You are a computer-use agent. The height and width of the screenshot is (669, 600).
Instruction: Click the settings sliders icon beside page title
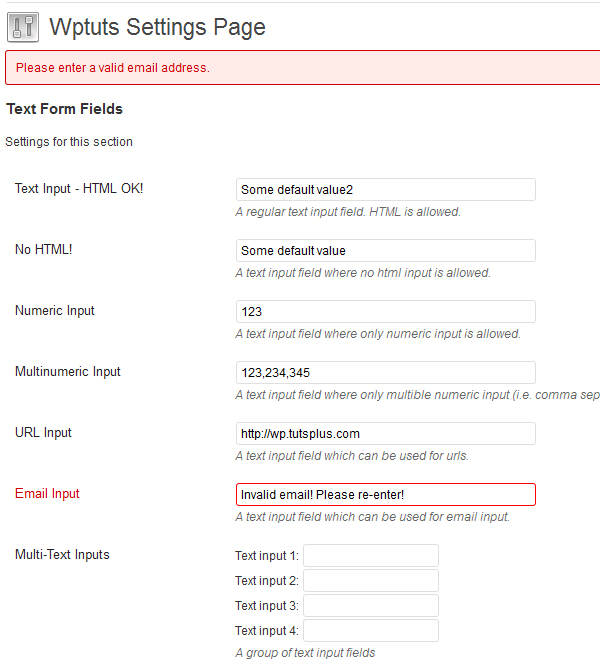(x=23, y=27)
